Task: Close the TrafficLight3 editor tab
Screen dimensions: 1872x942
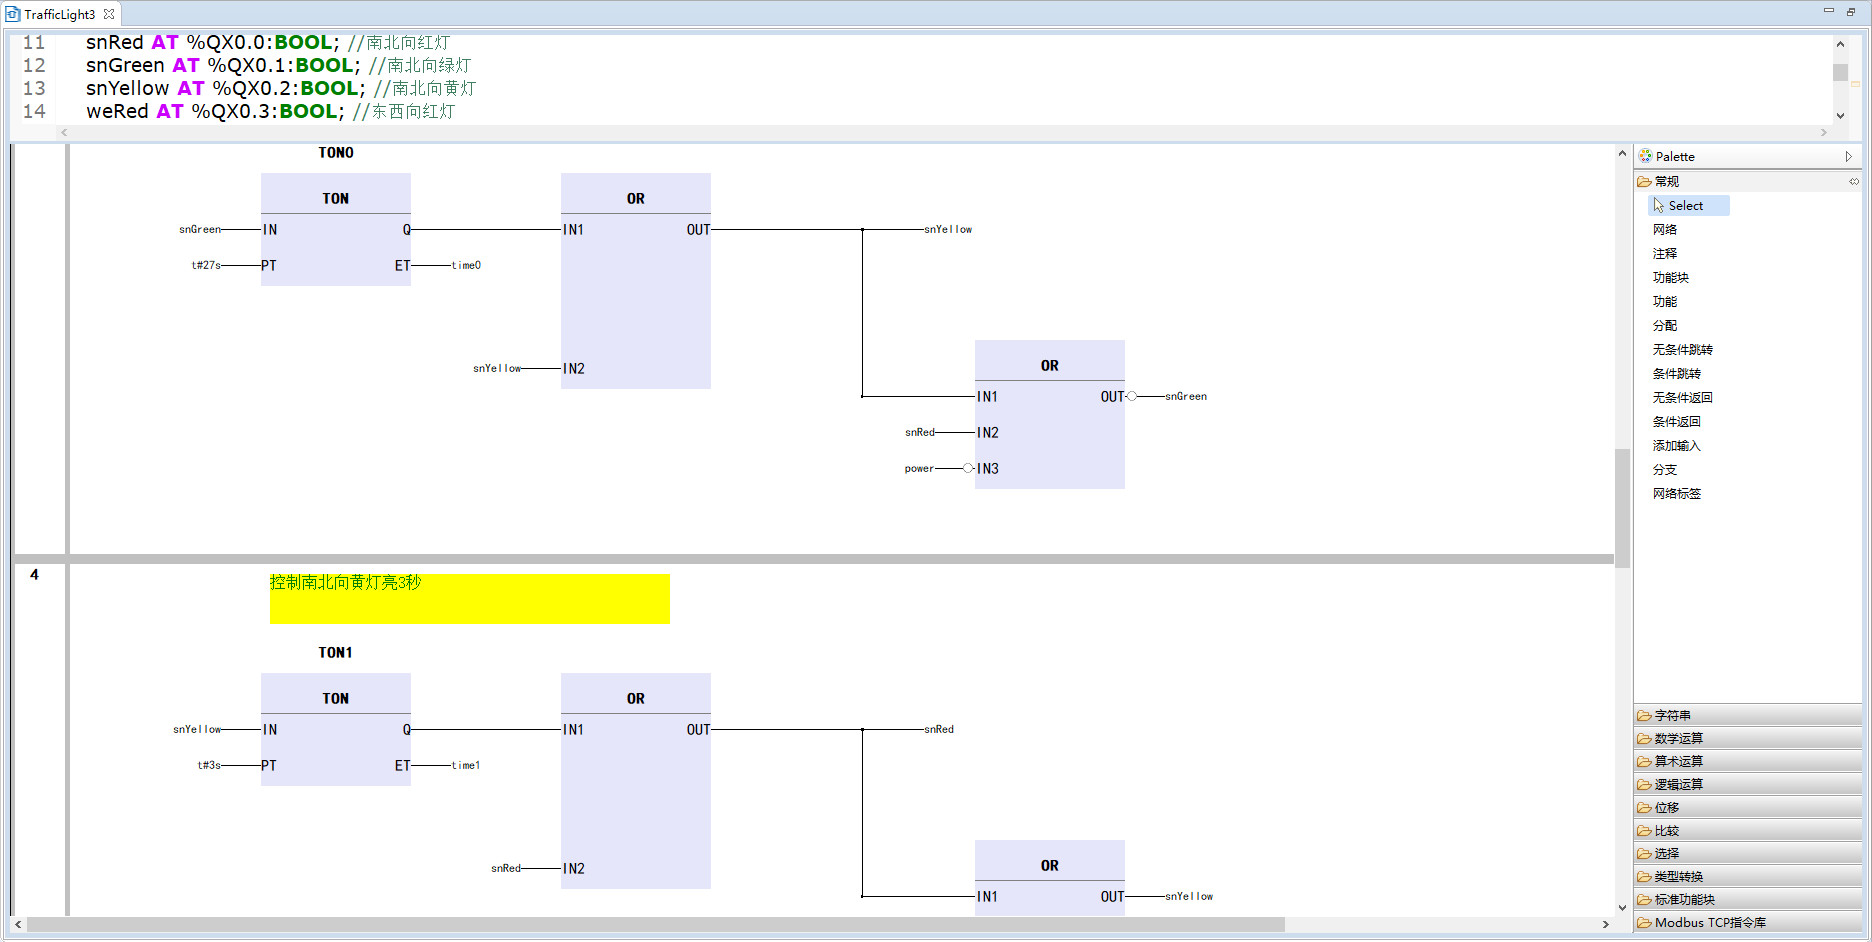Action: pos(109,14)
